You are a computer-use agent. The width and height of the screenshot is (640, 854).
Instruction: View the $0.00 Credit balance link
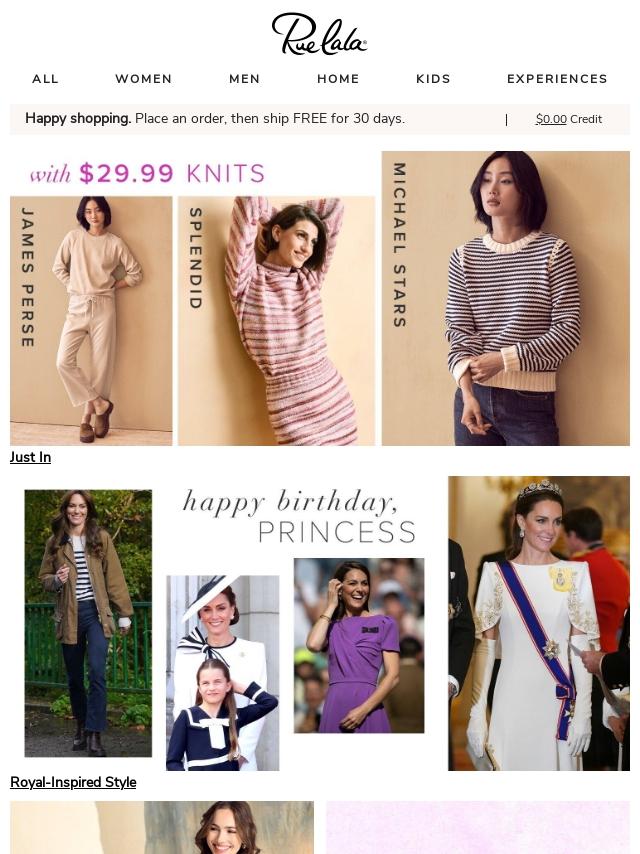click(569, 119)
